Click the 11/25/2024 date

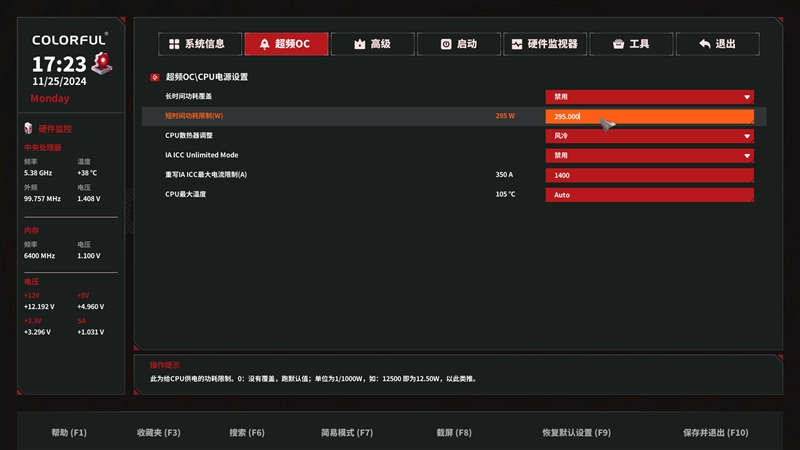[x=59, y=81]
